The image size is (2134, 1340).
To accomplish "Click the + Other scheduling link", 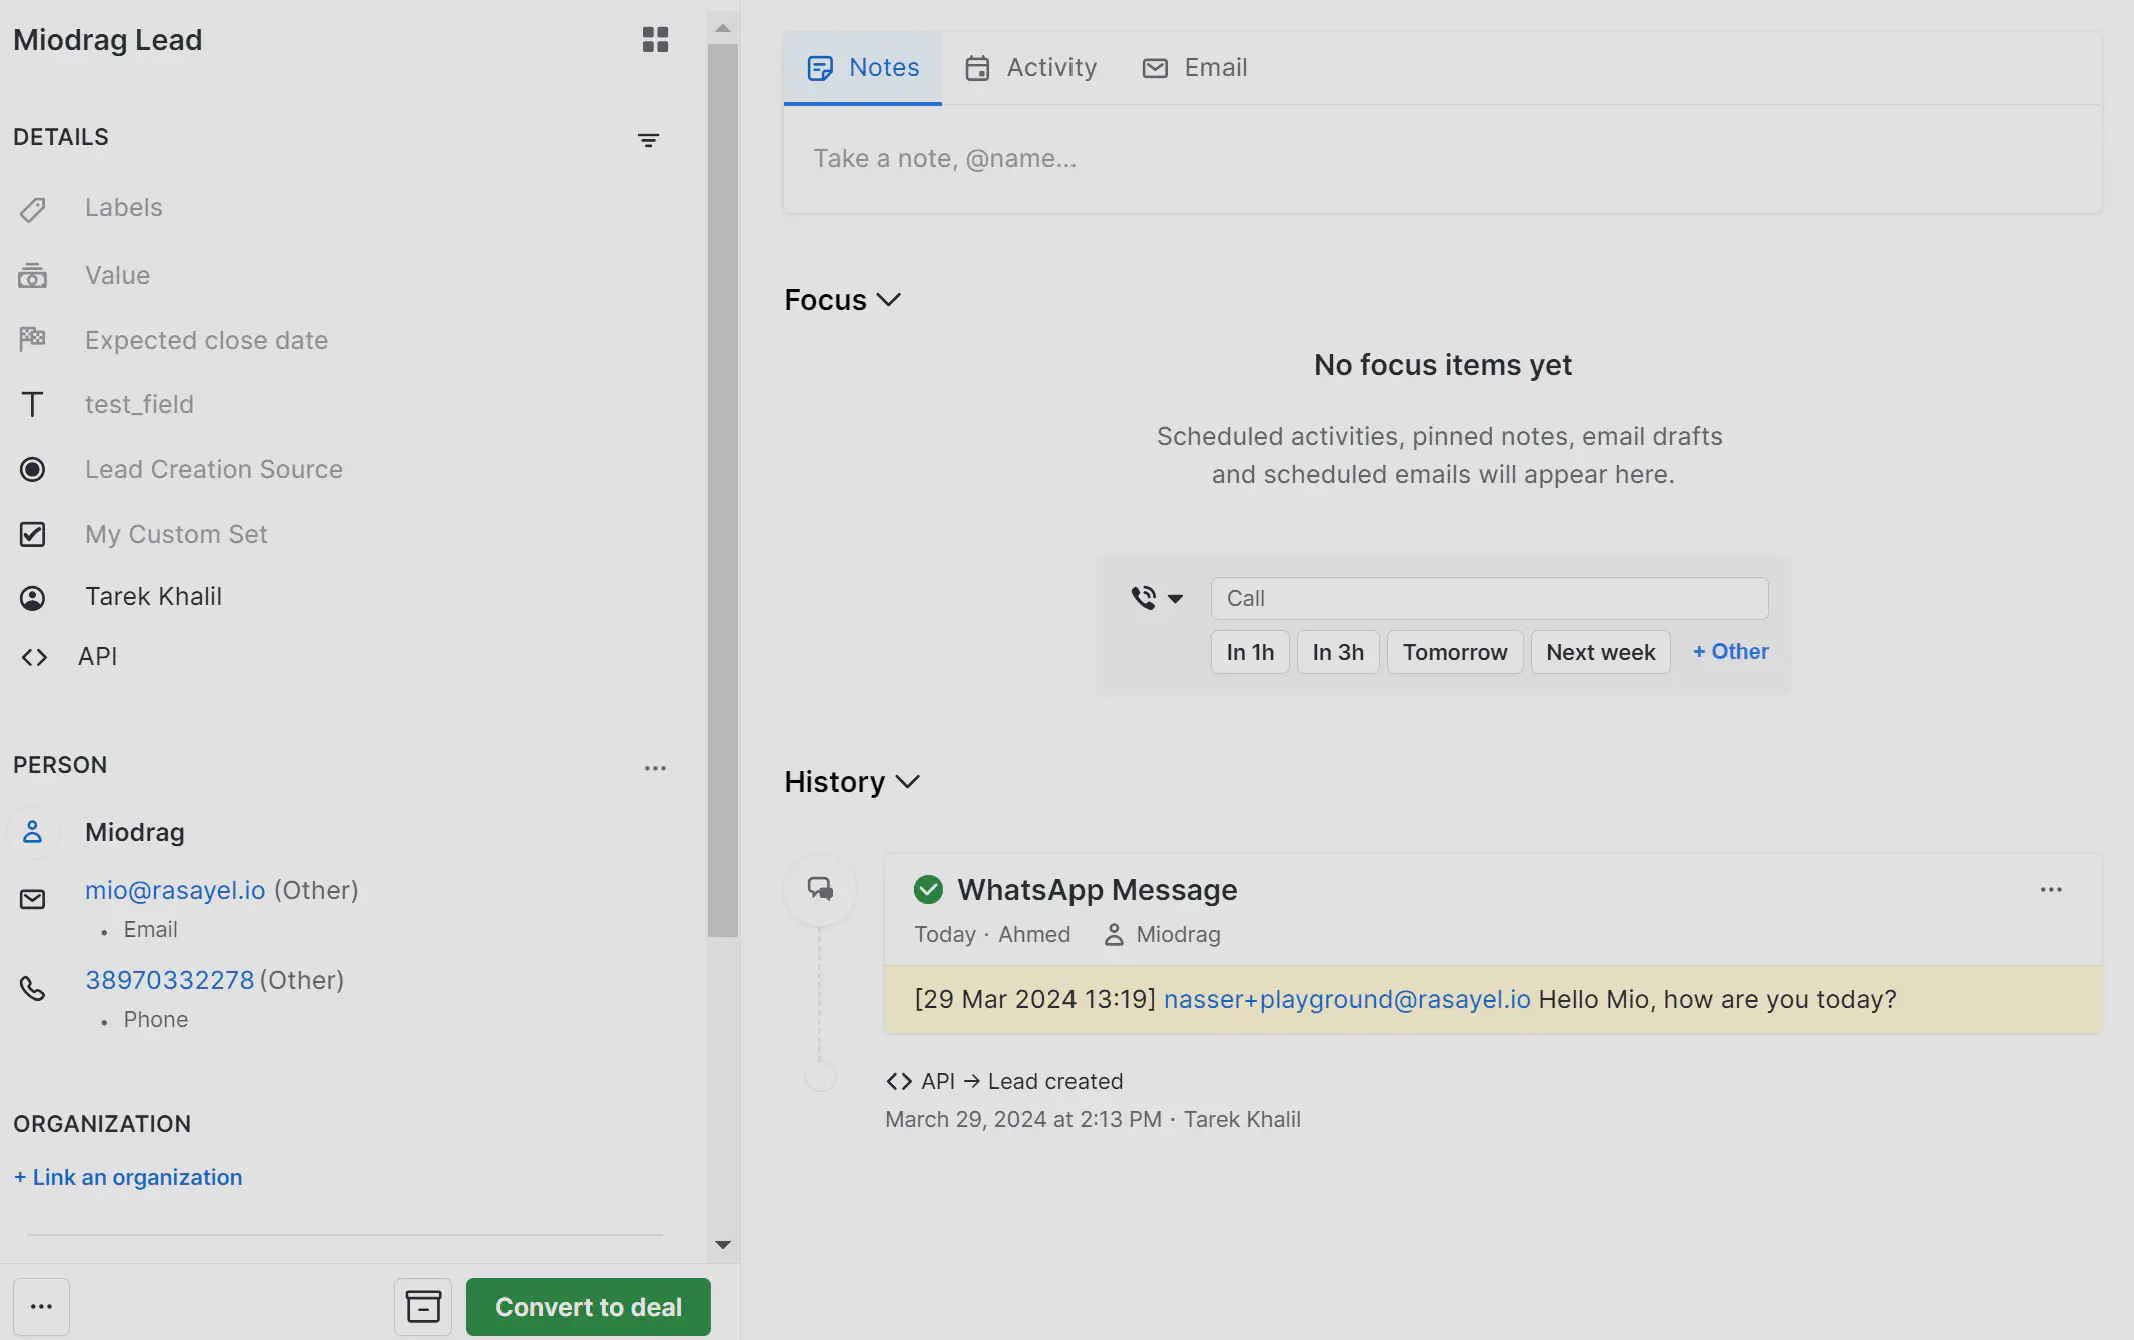I will 1730,652.
